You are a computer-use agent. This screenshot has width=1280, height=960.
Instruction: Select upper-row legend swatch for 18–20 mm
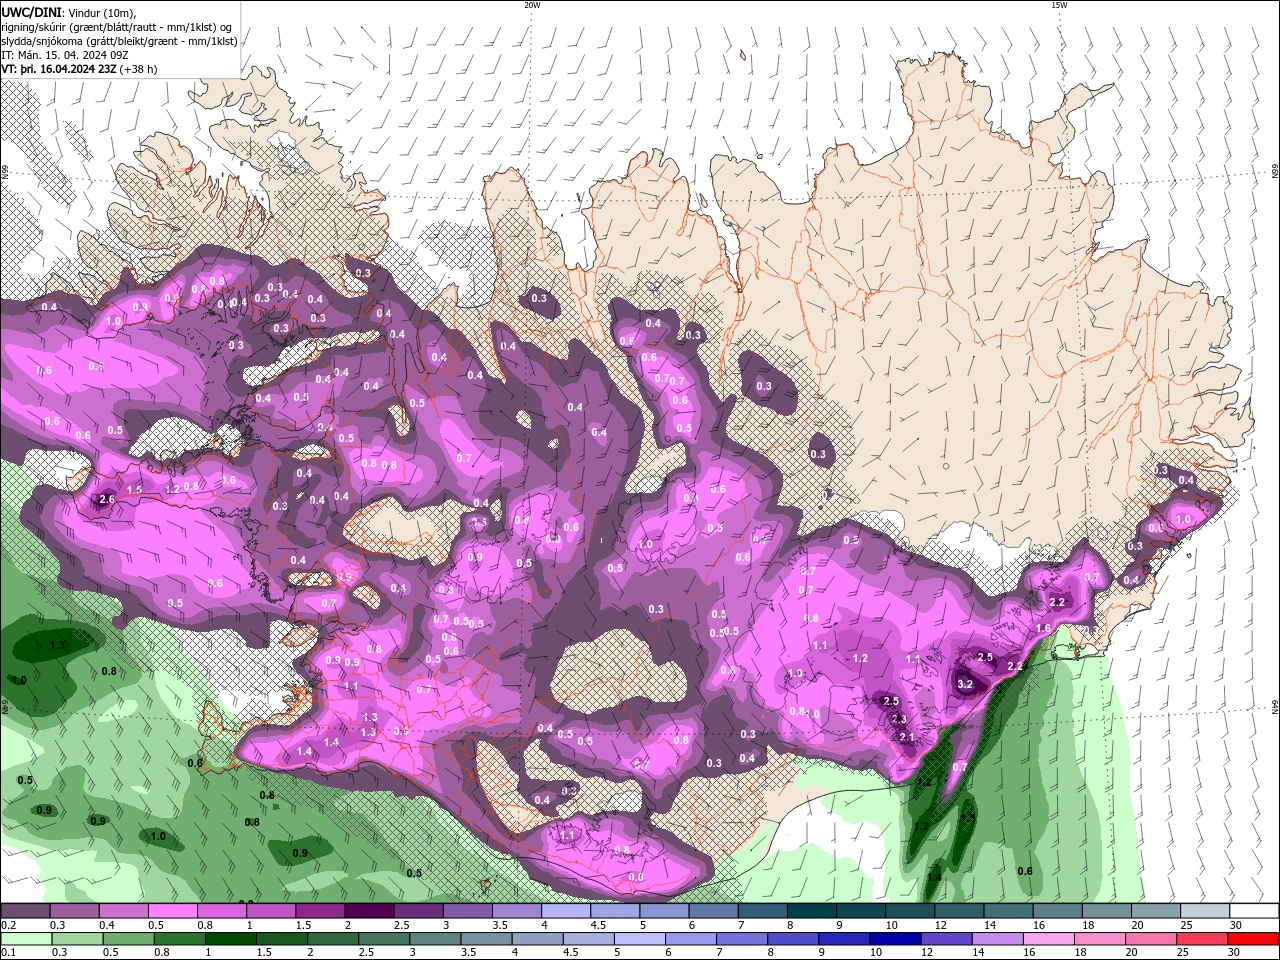1107,911
